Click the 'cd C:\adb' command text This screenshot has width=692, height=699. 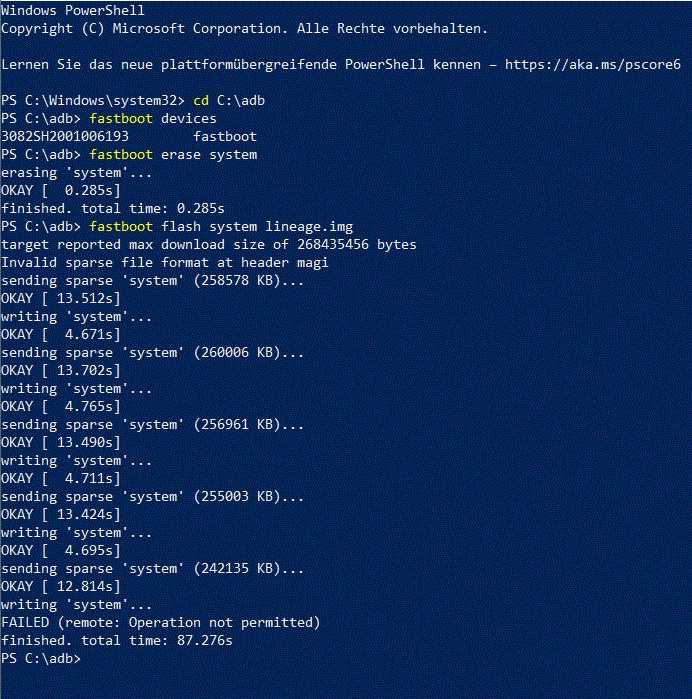[x=229, y=101]
